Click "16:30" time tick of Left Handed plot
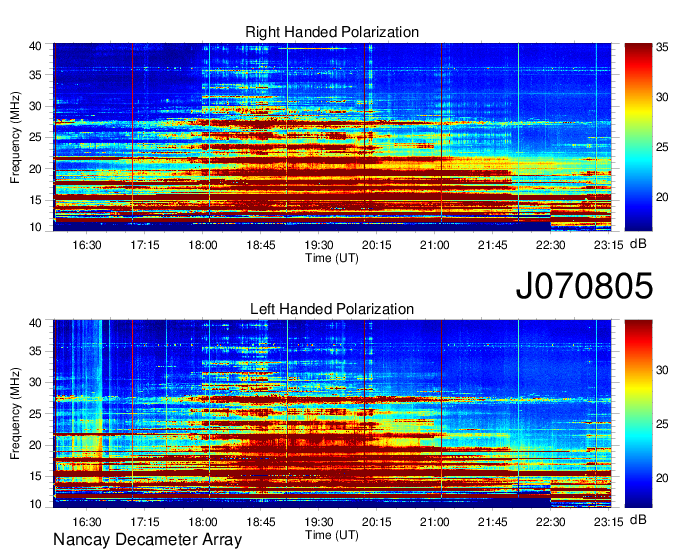The image size is (680, 552). pyautogui.click(x=87, y=522)
